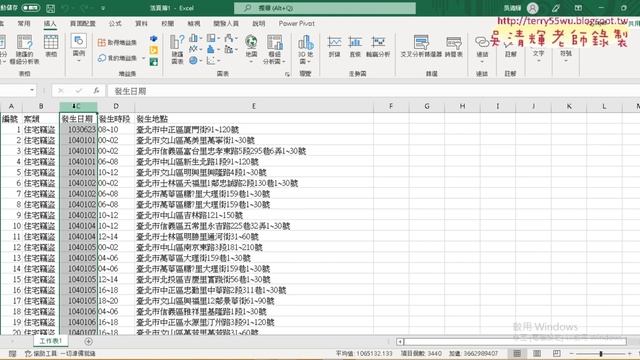Switch to Page Break Preview in the status bar
The image size is (640, 360).
coord(556,353)
